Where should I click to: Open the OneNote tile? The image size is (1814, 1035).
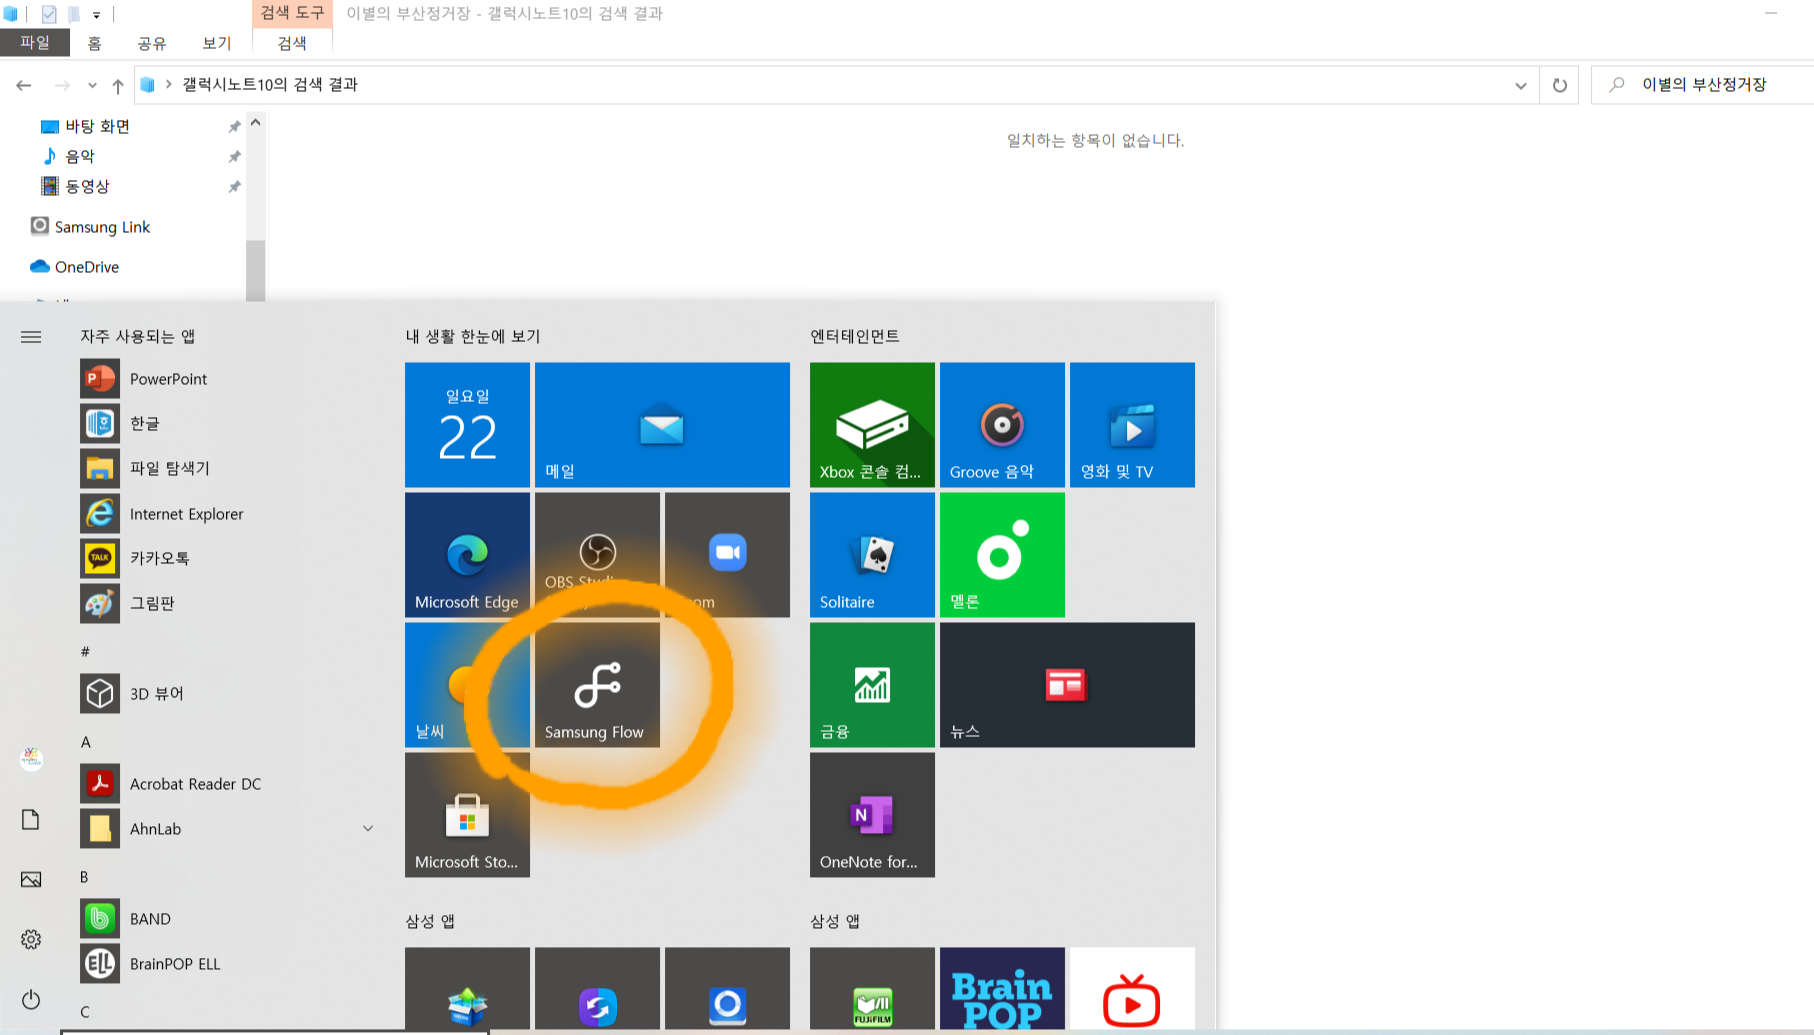(872, 815)
